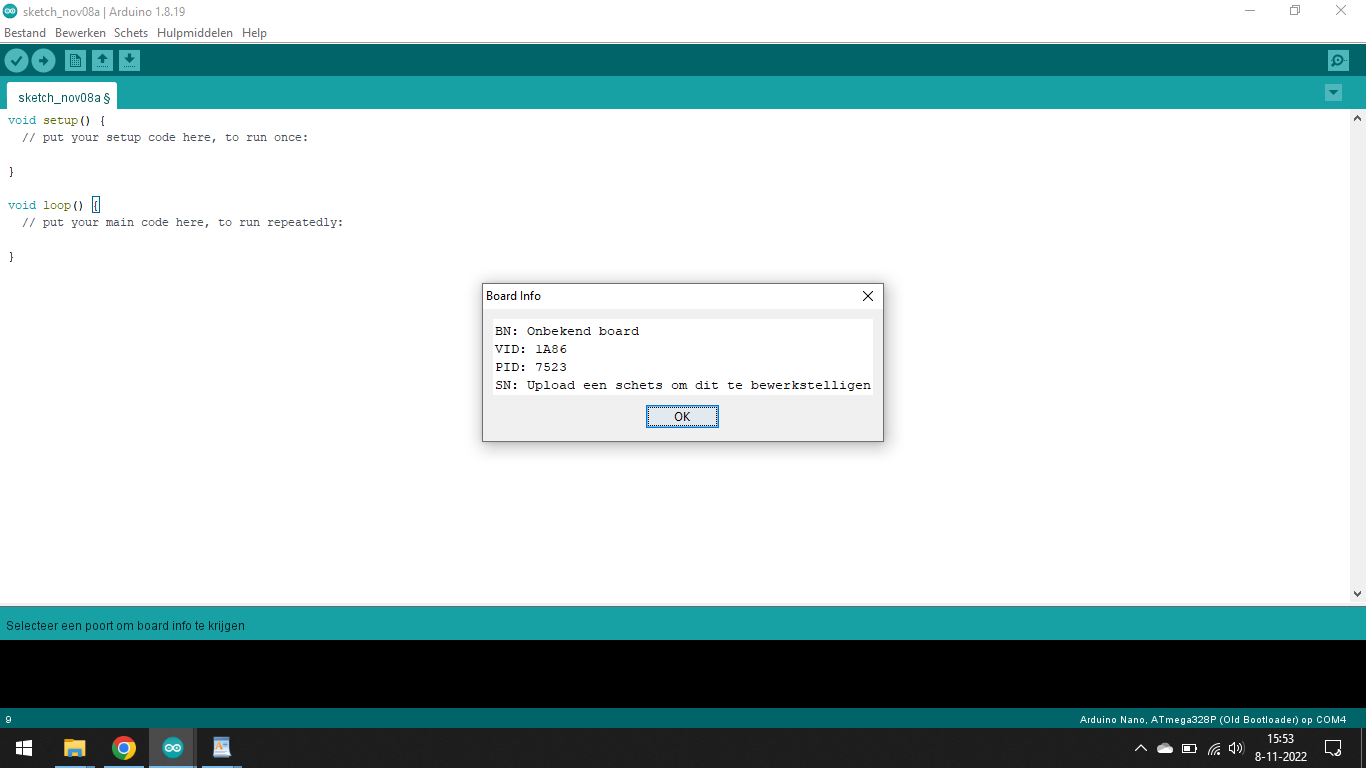The height and width of the screenshot is (768, 1366).
Task: Expand the tab options dropdown arrow
Action: point(1333,93)
